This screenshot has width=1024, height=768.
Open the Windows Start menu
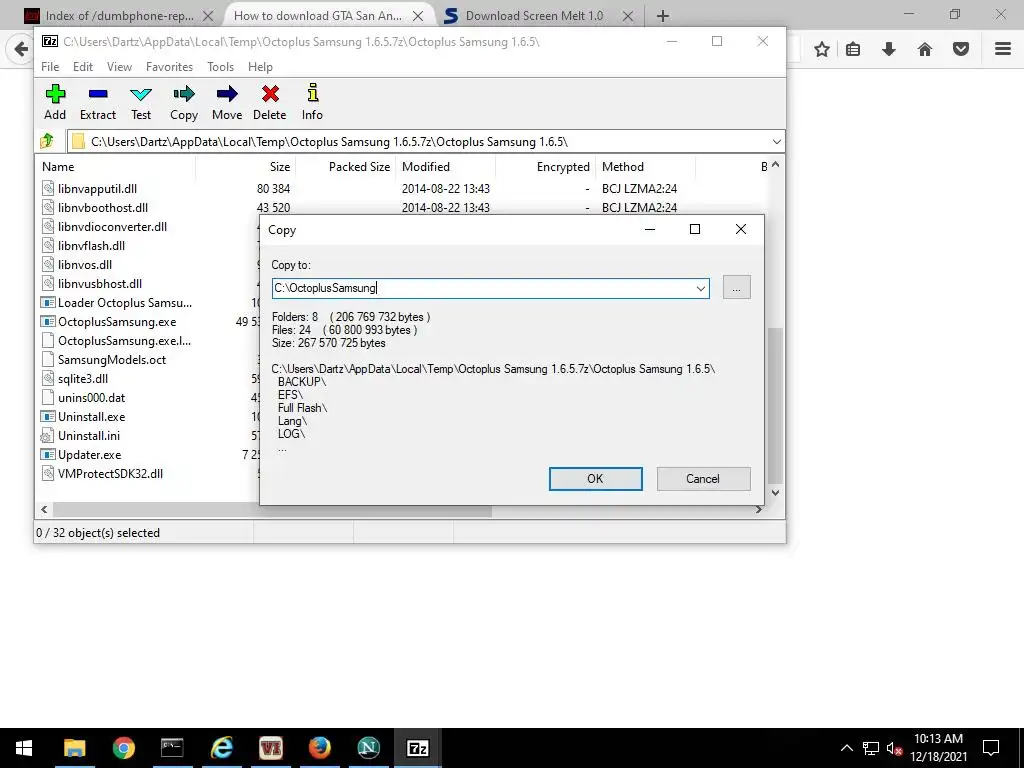tap(24, 748)
